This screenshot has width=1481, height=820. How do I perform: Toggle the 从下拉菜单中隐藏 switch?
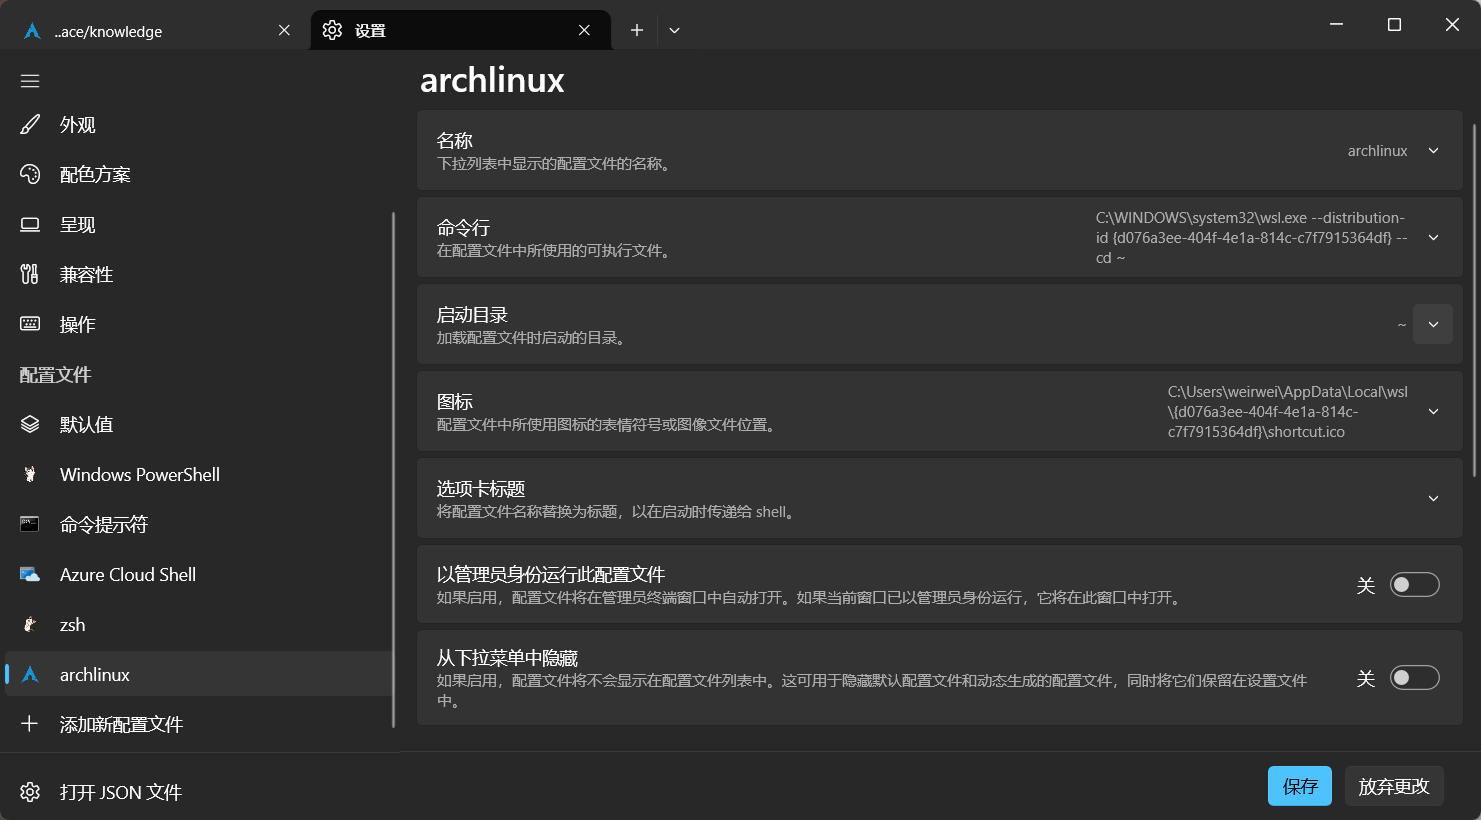(x=1414, y=678)
